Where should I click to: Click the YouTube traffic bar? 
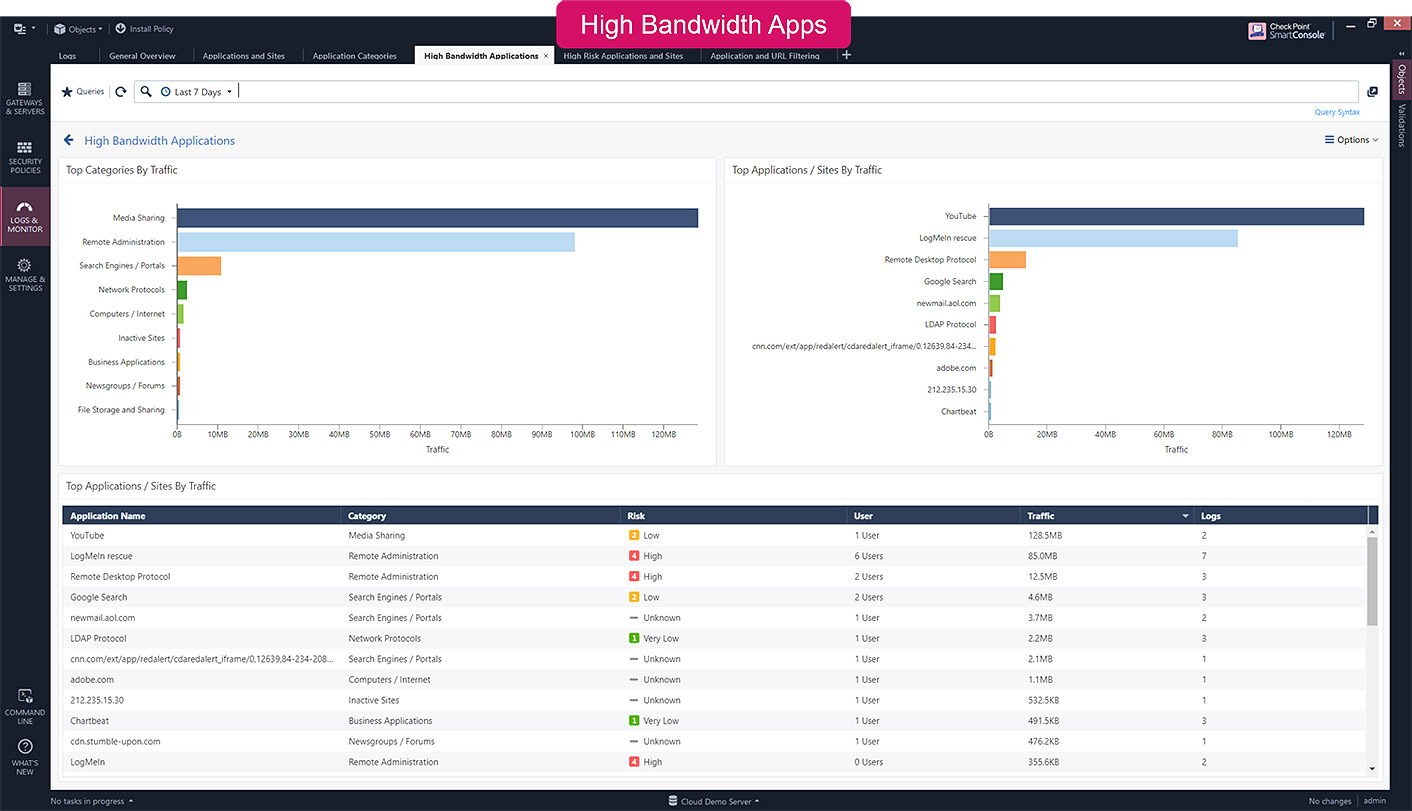[1176, 217]
